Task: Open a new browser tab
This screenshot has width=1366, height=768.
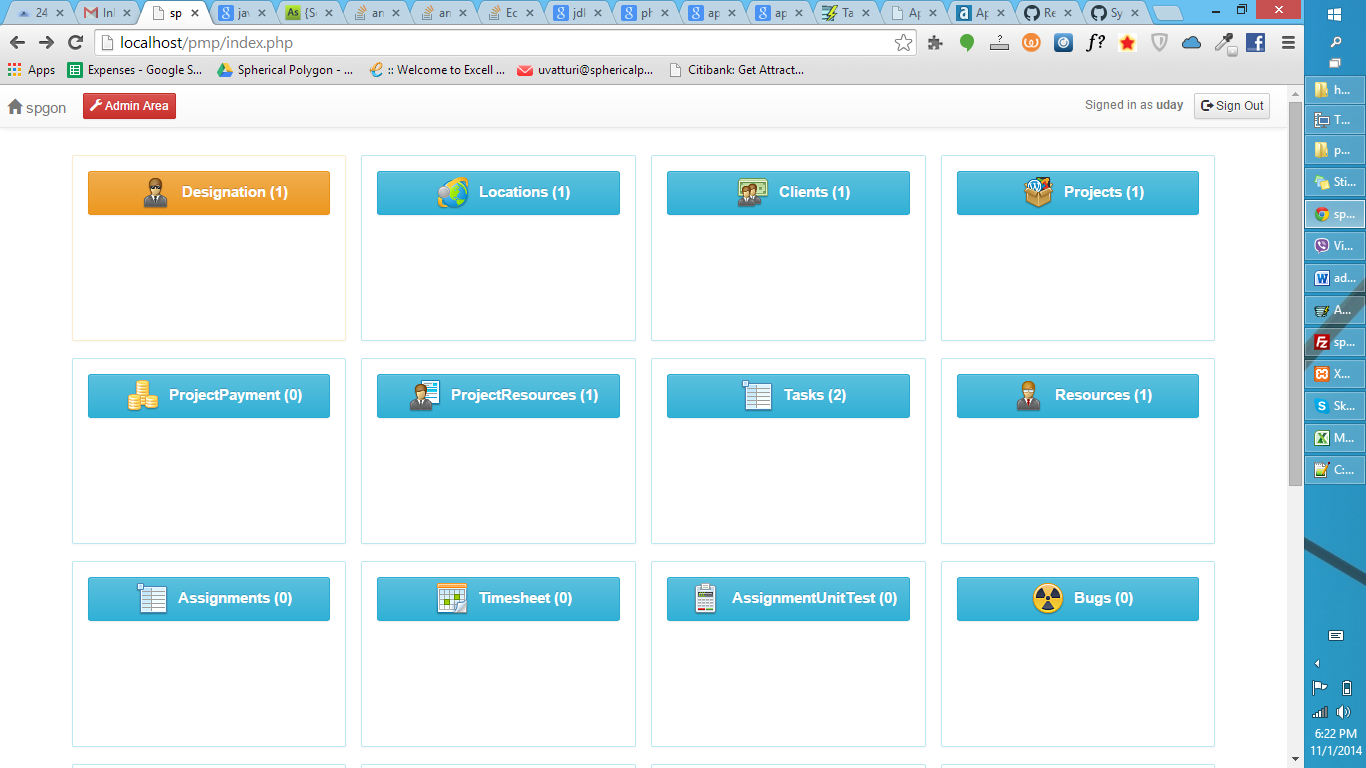Action: (x=1167, y=14)
